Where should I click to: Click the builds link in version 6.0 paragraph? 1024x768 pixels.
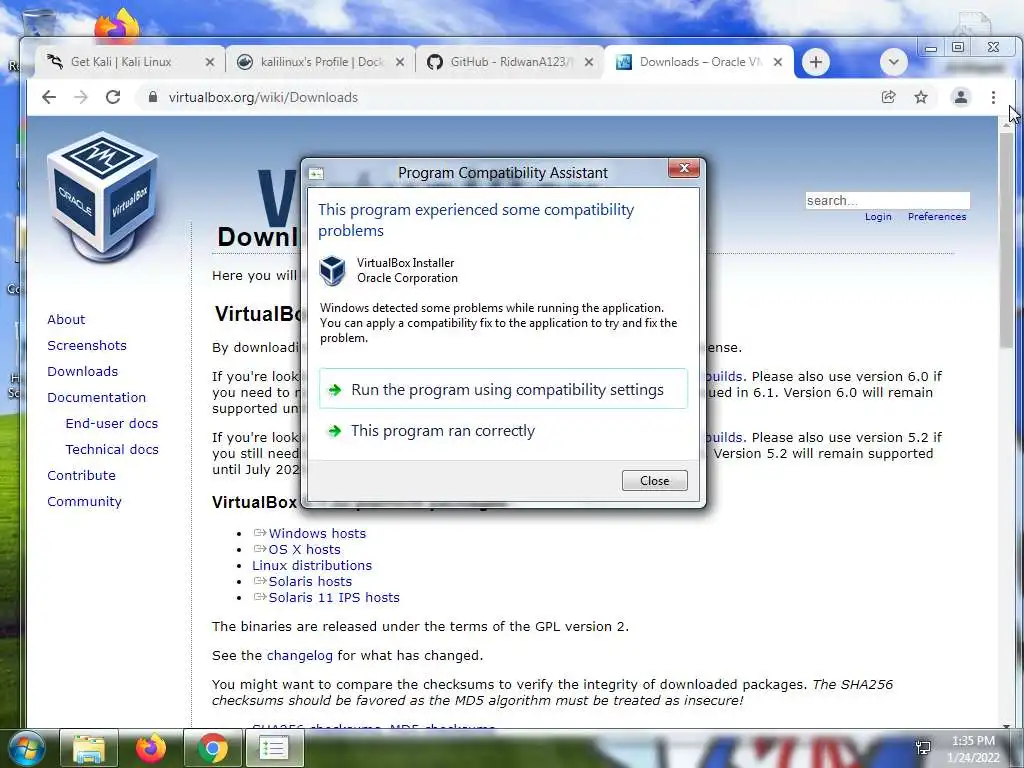724,377
